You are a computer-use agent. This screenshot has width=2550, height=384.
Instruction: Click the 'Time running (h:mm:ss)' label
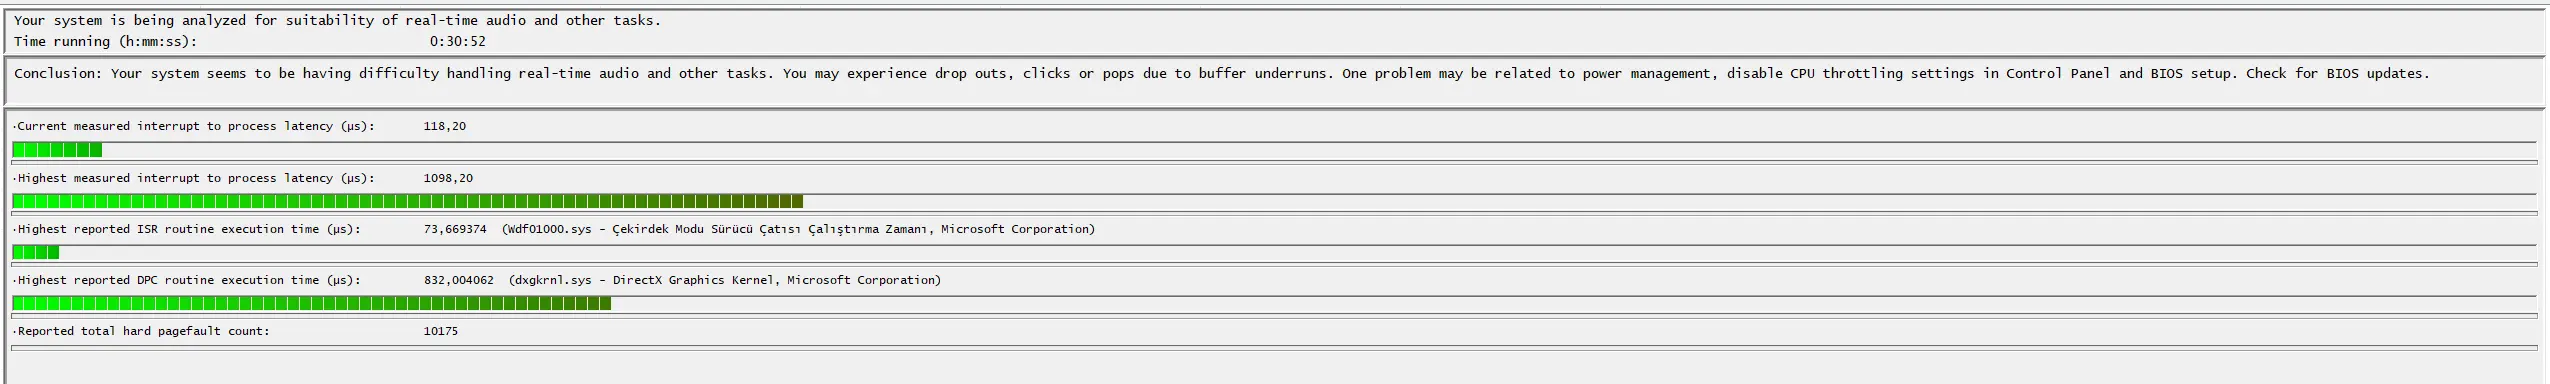coord(105,41)
